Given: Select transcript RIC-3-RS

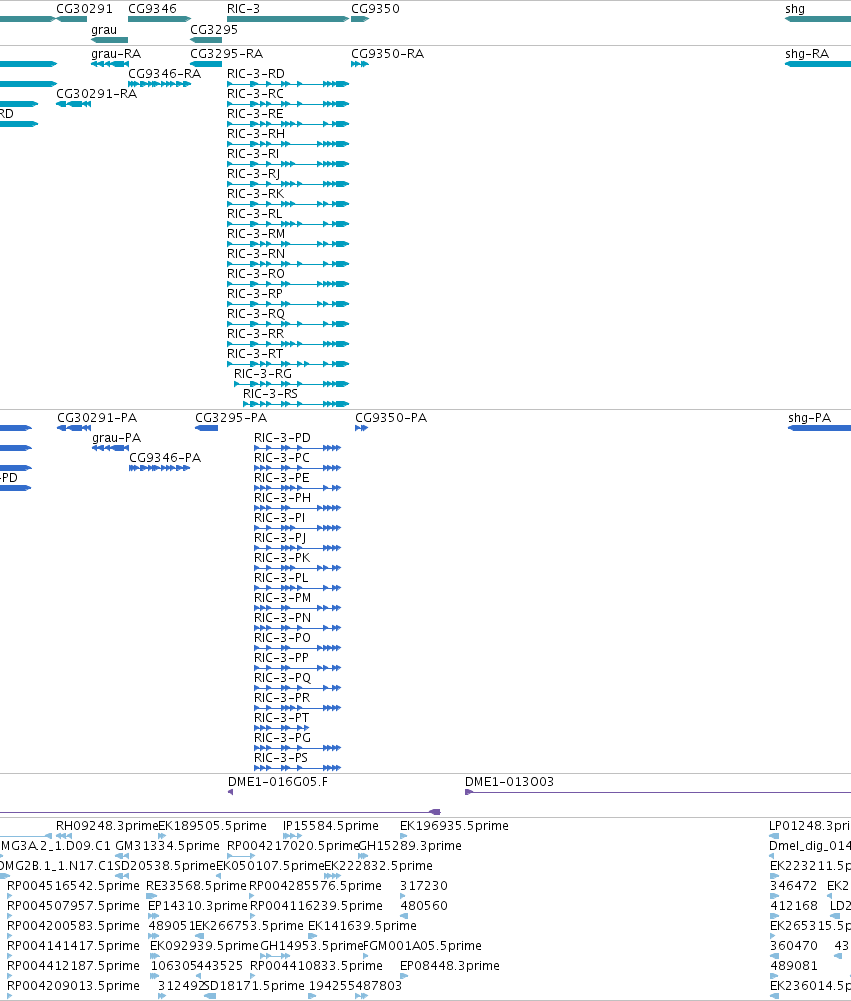Looking at the screenshot, I should (296, 404).
